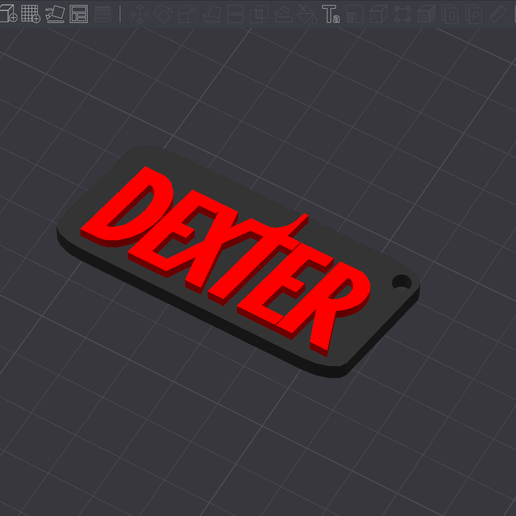The width and height of the screenshot is (516, 516).
Task: Select the Cut tool split-rectangle icon
Action: pos(235,14)
